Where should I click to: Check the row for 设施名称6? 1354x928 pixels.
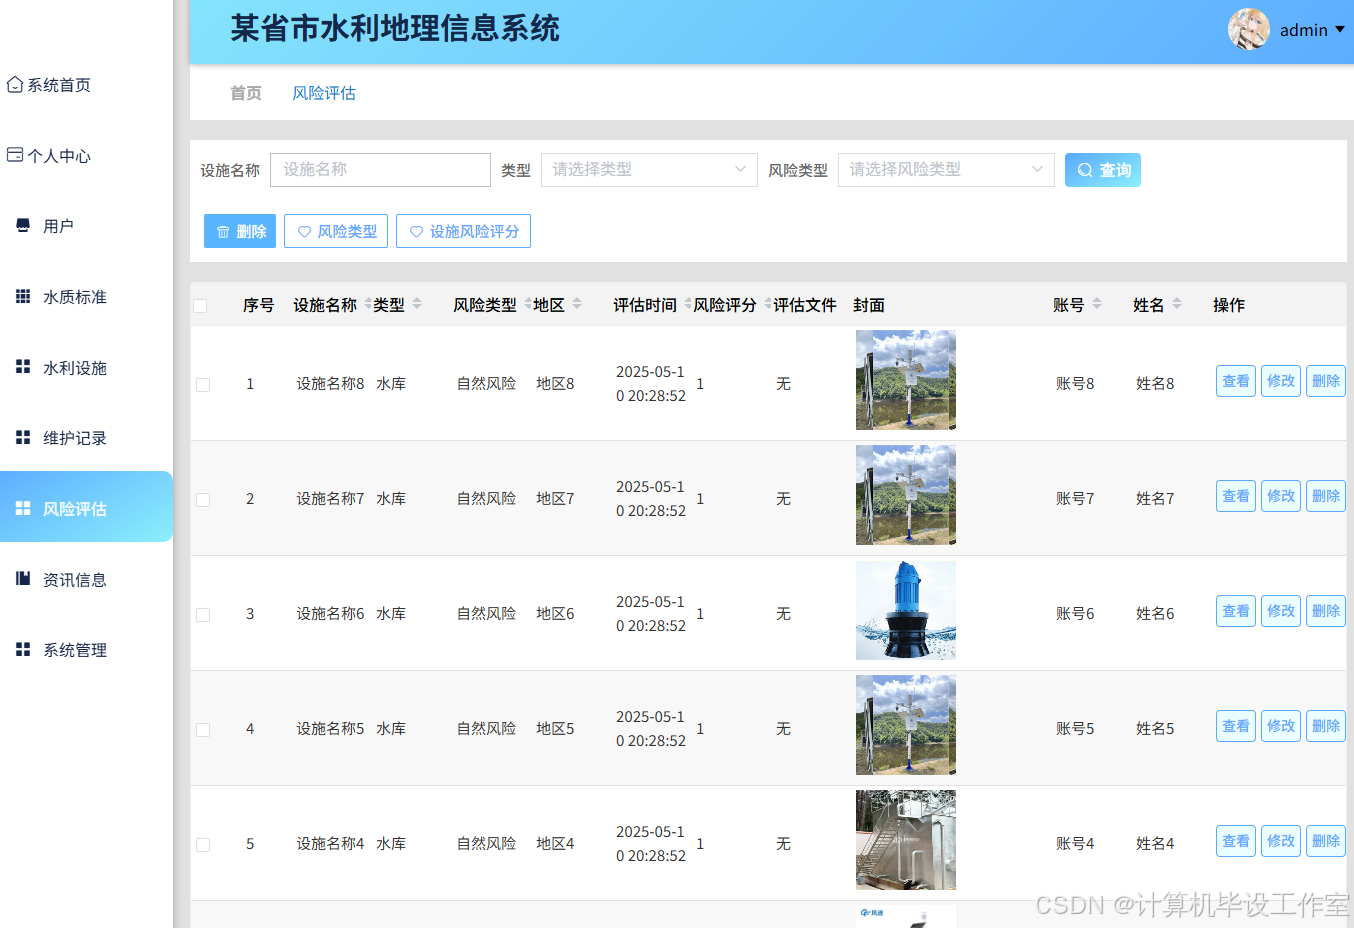(203, 615)
